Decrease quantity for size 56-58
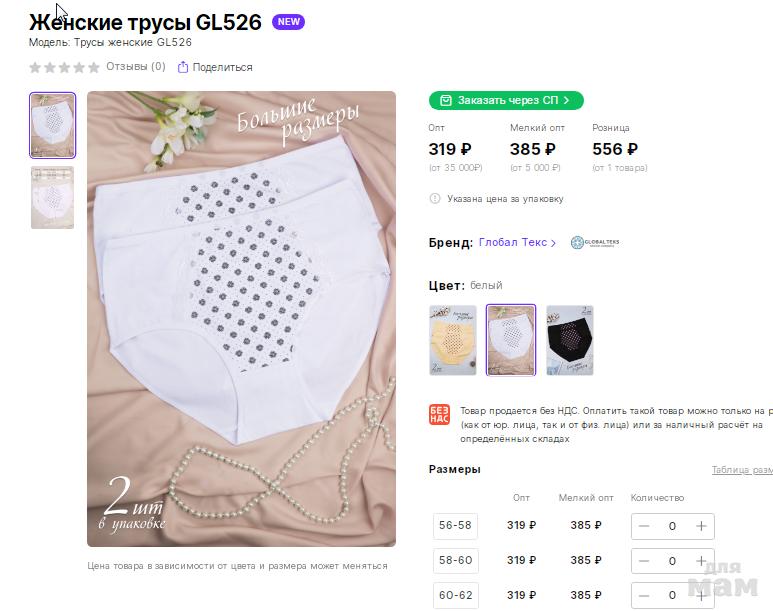This screenshot has height=611, width=773. (644, 526)
